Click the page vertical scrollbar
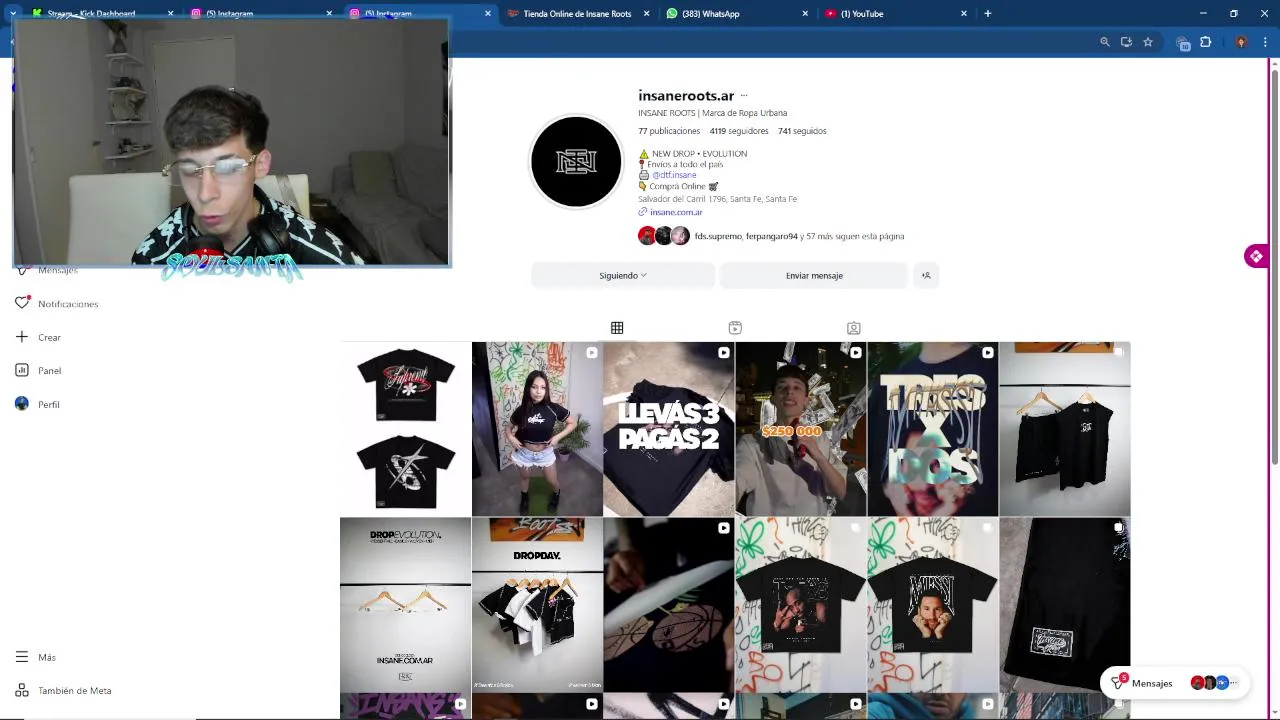 (x=1274, y=265)
